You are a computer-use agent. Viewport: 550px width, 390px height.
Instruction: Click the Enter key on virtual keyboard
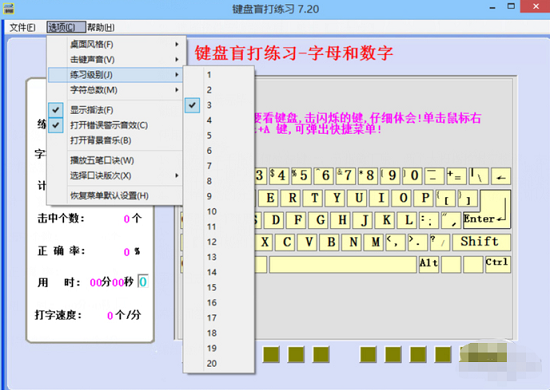(x=487, y=210)
